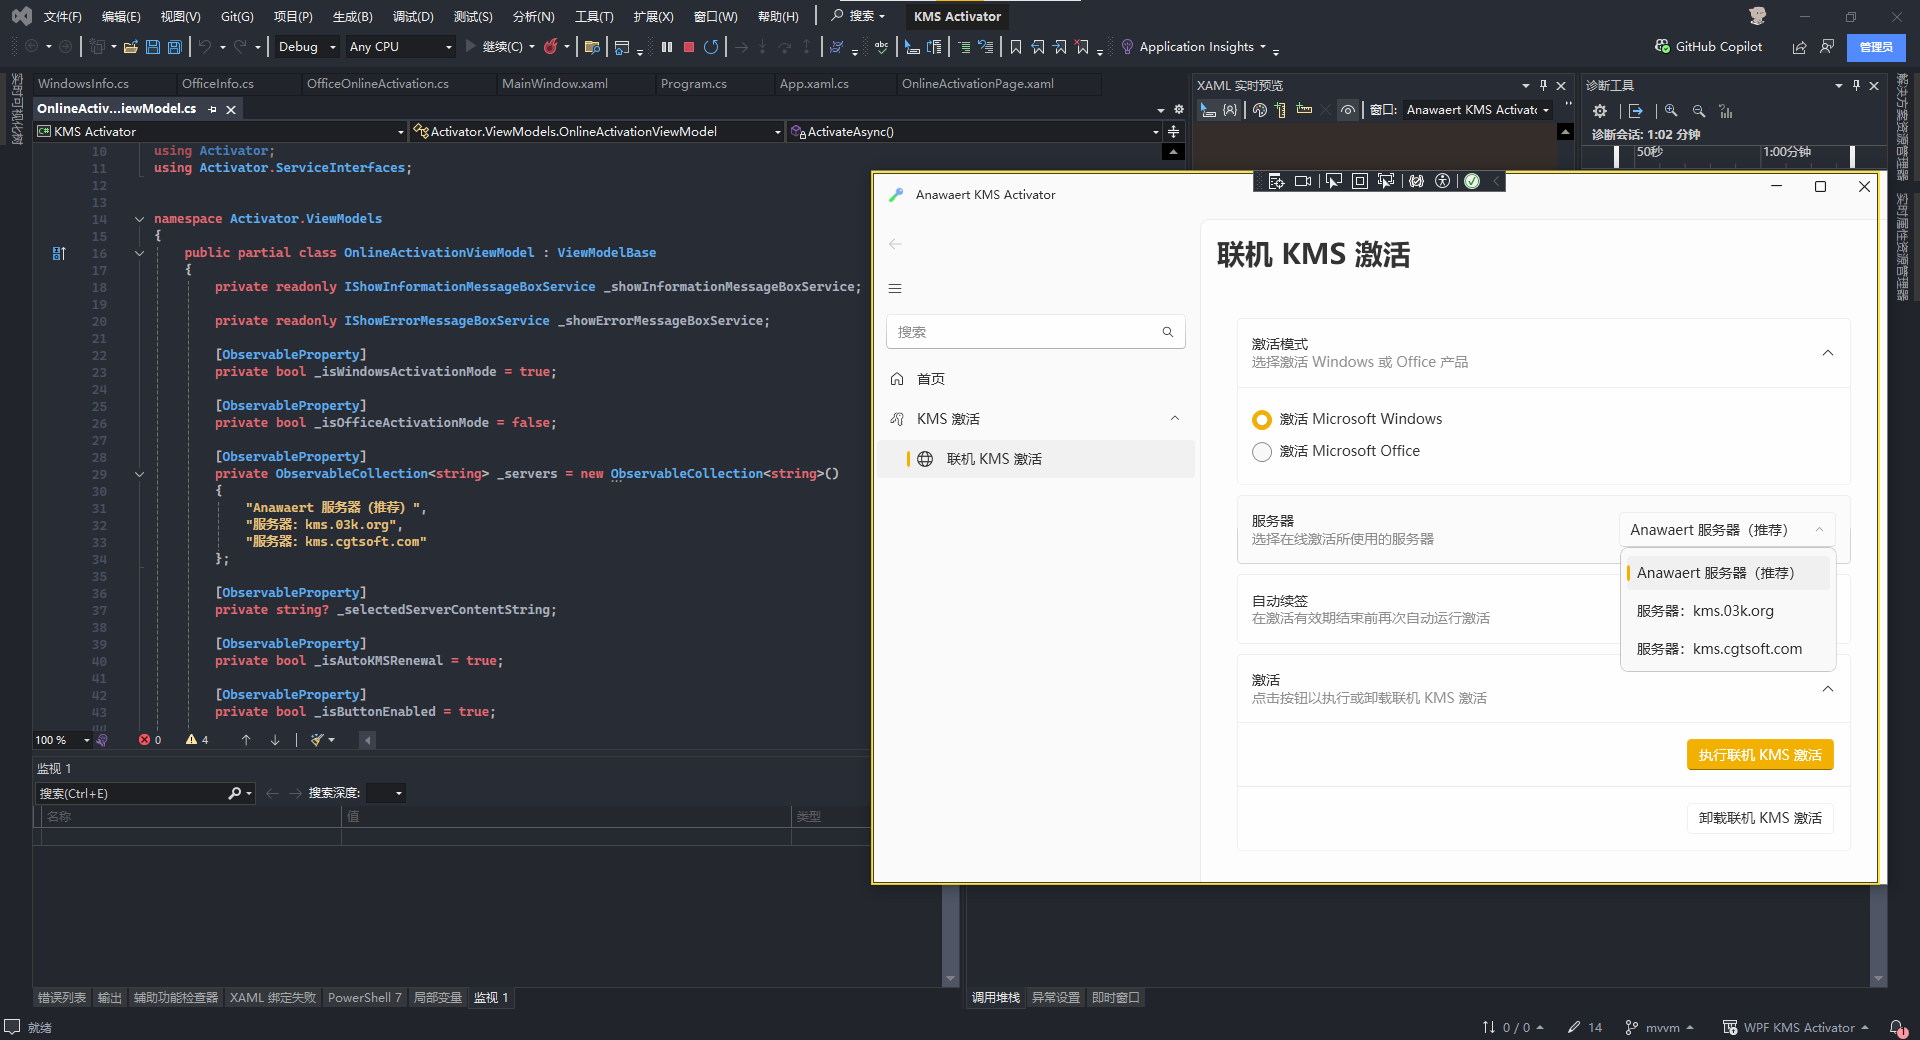Screen dimensions: 1920x1040
Task: Collapse the KMS 激活 navigation group
Action: (x=1175, y=419)
